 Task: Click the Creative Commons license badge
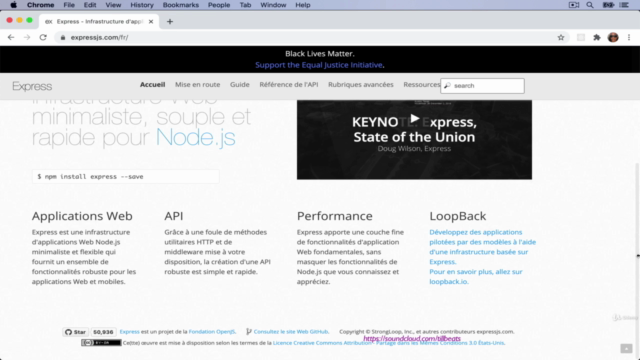[101, 342]
